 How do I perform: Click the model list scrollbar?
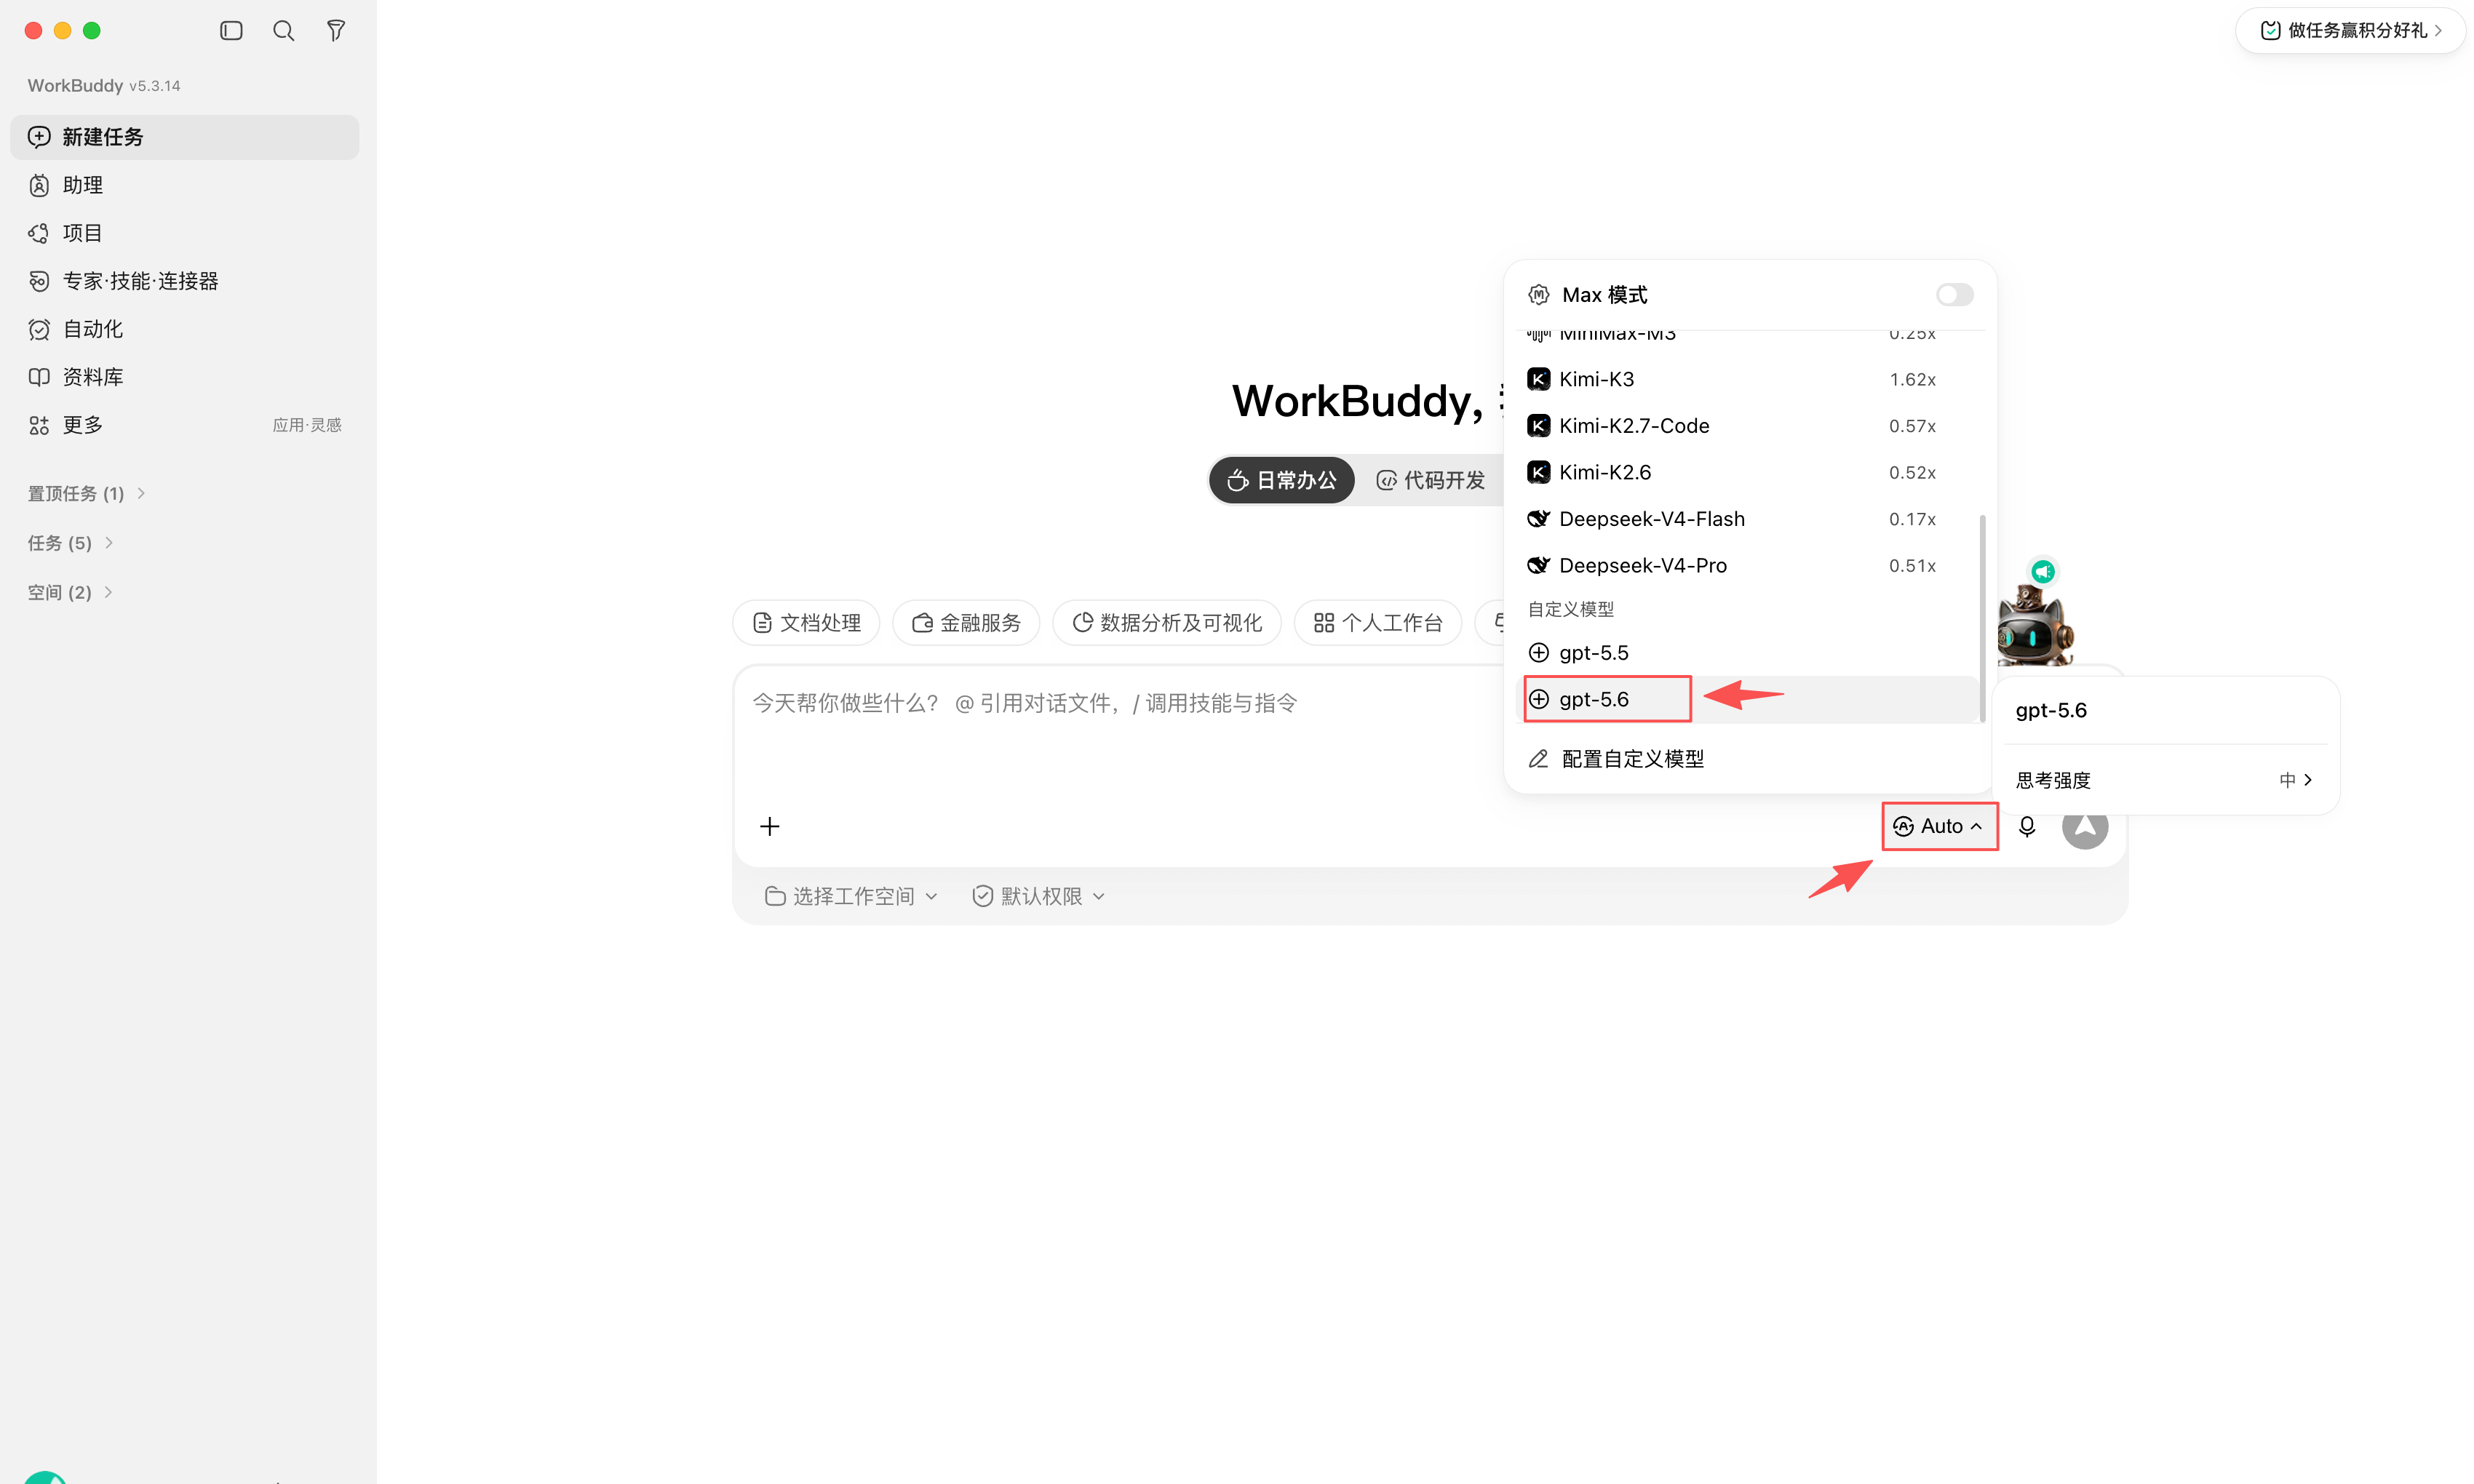coord(1982,618)
